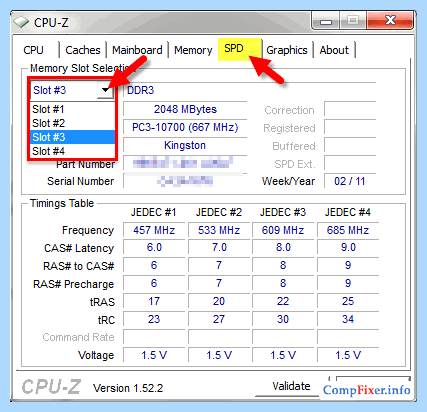
Task: Click the tRC value 23
Action: point(154,319)
